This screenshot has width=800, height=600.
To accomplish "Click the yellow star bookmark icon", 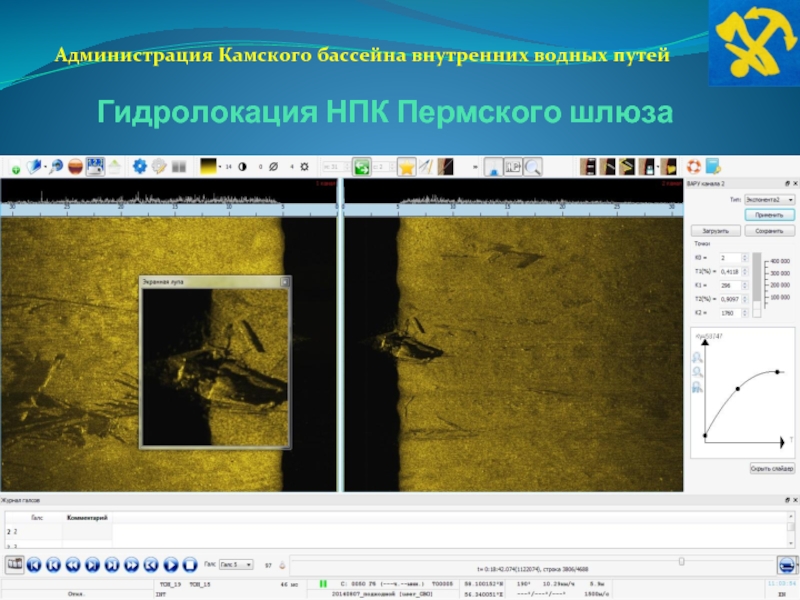I will (x=407, y=167).
